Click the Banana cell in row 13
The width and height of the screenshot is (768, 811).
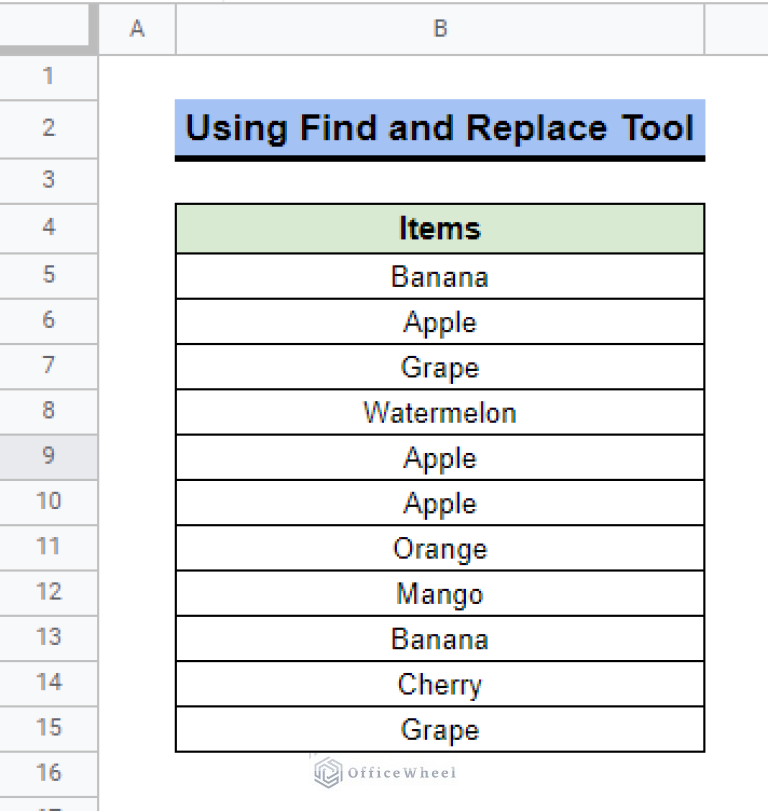tap(440, 638)
